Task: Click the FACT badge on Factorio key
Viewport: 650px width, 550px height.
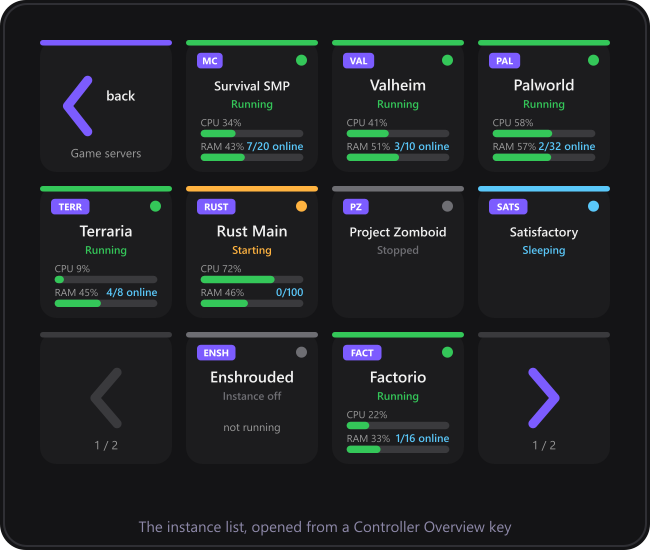Action: [x=362, y=353]
